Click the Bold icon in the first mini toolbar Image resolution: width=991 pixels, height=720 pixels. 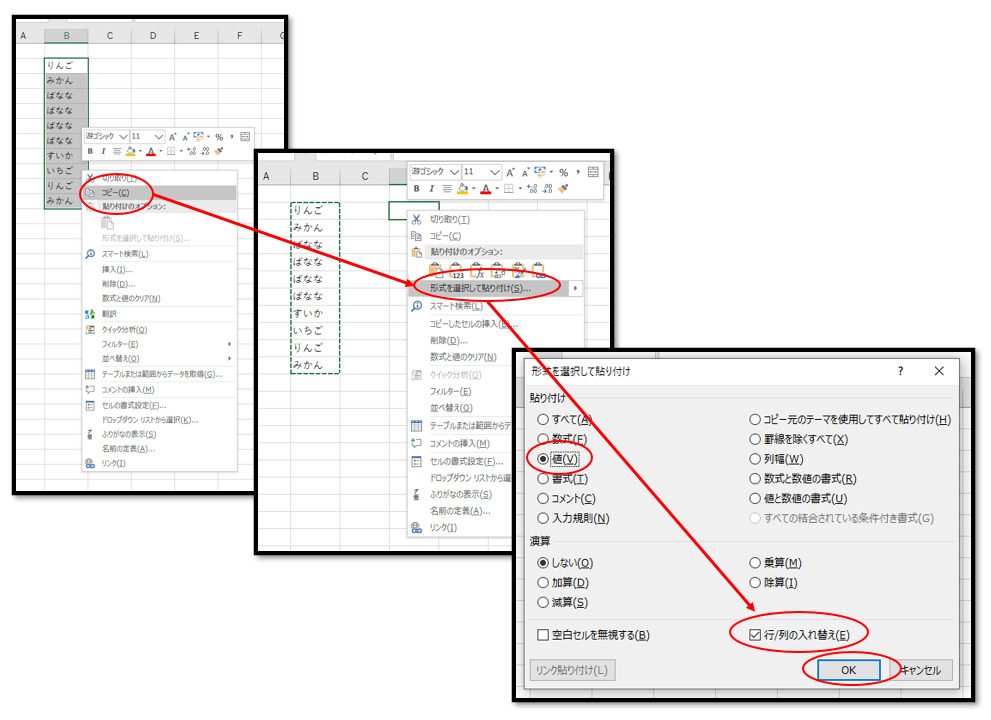click(90, 152)
